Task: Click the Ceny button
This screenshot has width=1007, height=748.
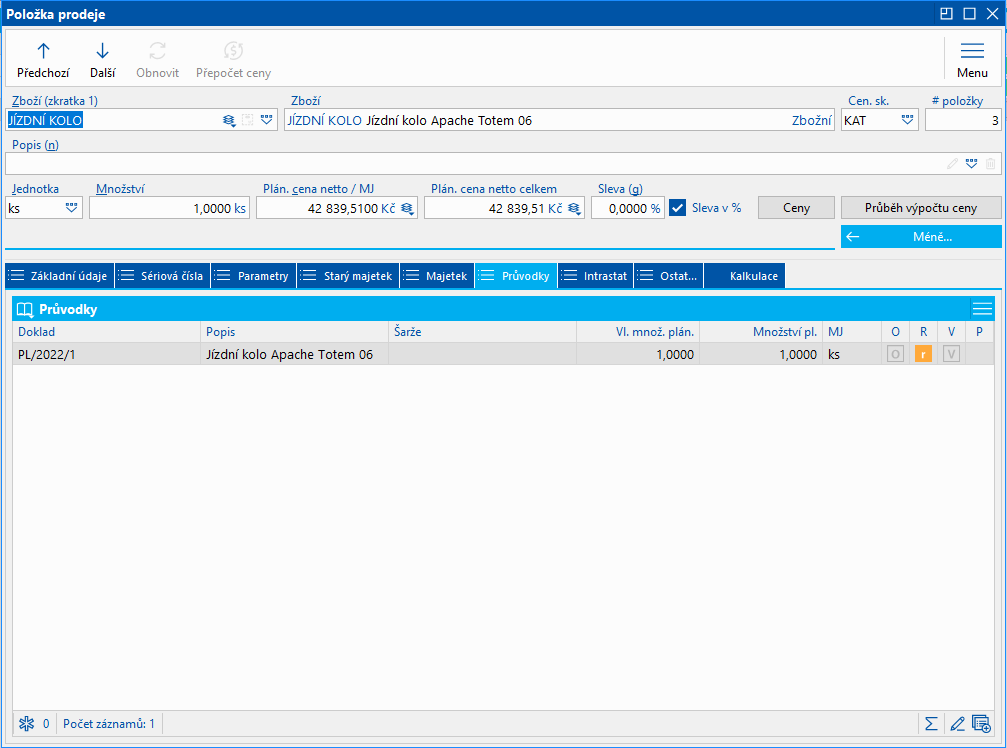Action: click(x=796, y=208)
